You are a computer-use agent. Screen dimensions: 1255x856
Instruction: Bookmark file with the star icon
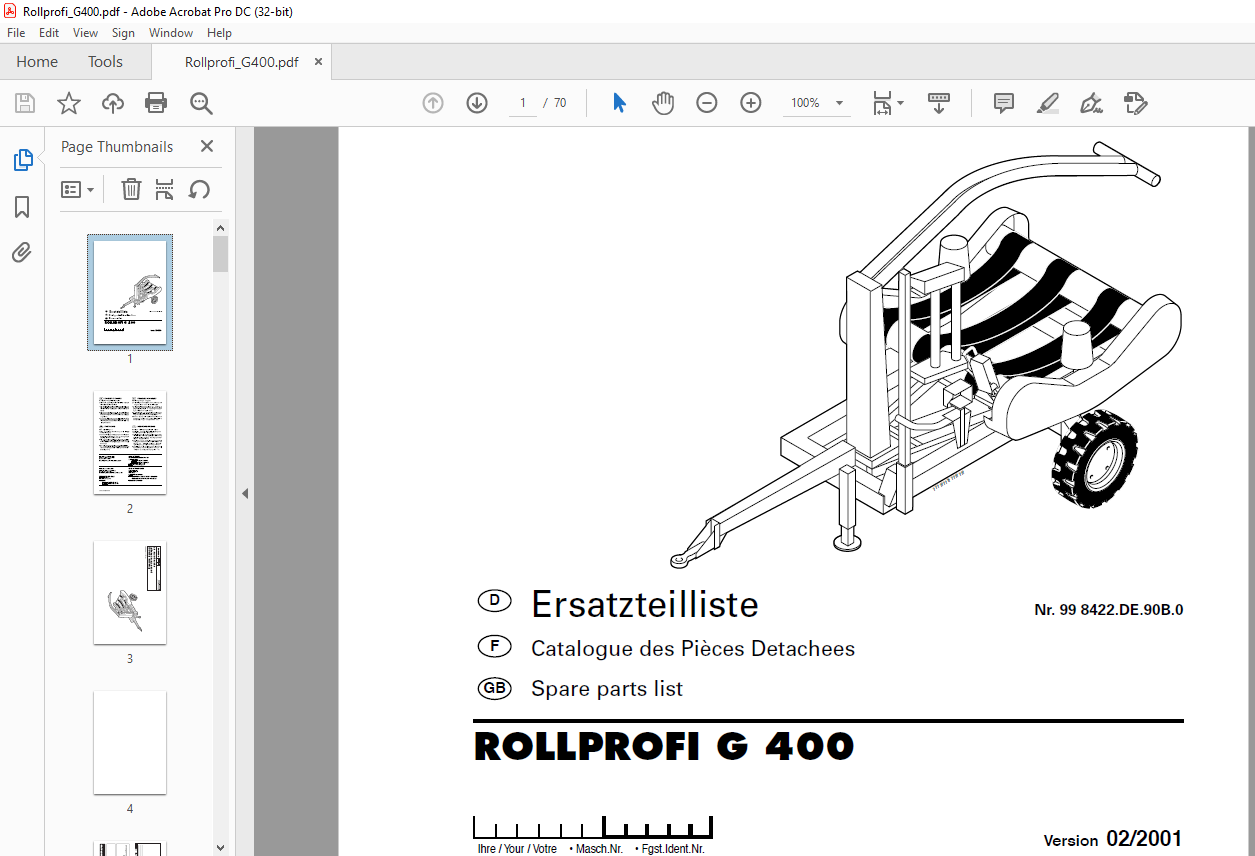[69, 103]
